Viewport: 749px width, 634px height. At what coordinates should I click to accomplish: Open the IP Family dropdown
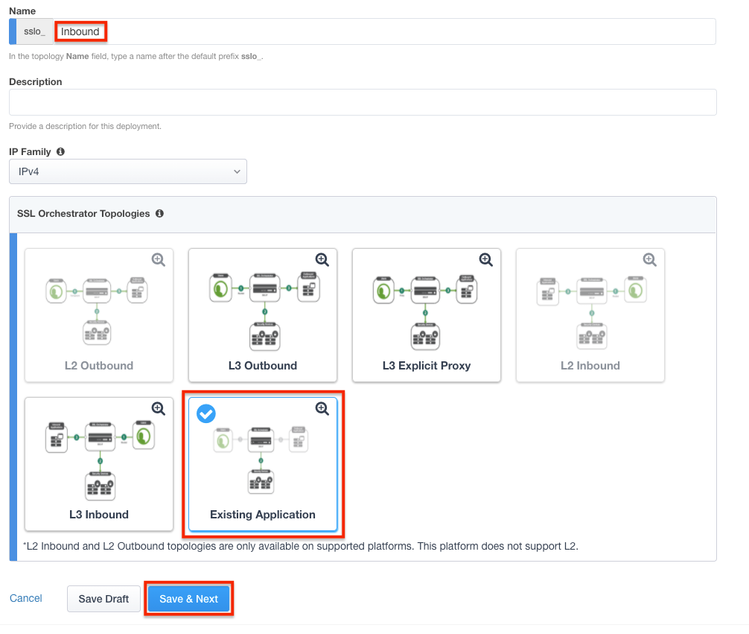128,172
